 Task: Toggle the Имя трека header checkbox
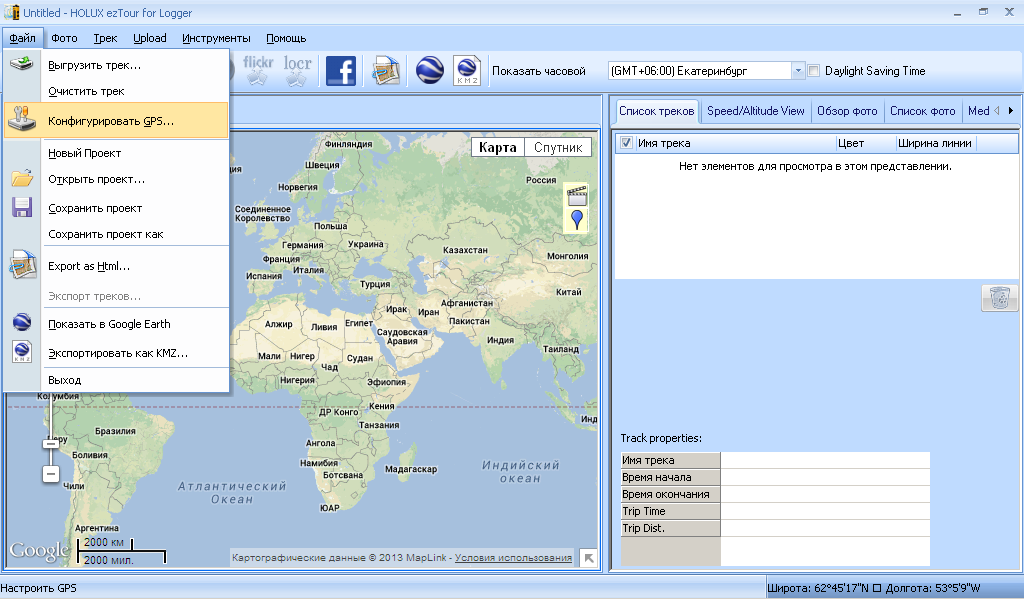click(x=626, y=143)
